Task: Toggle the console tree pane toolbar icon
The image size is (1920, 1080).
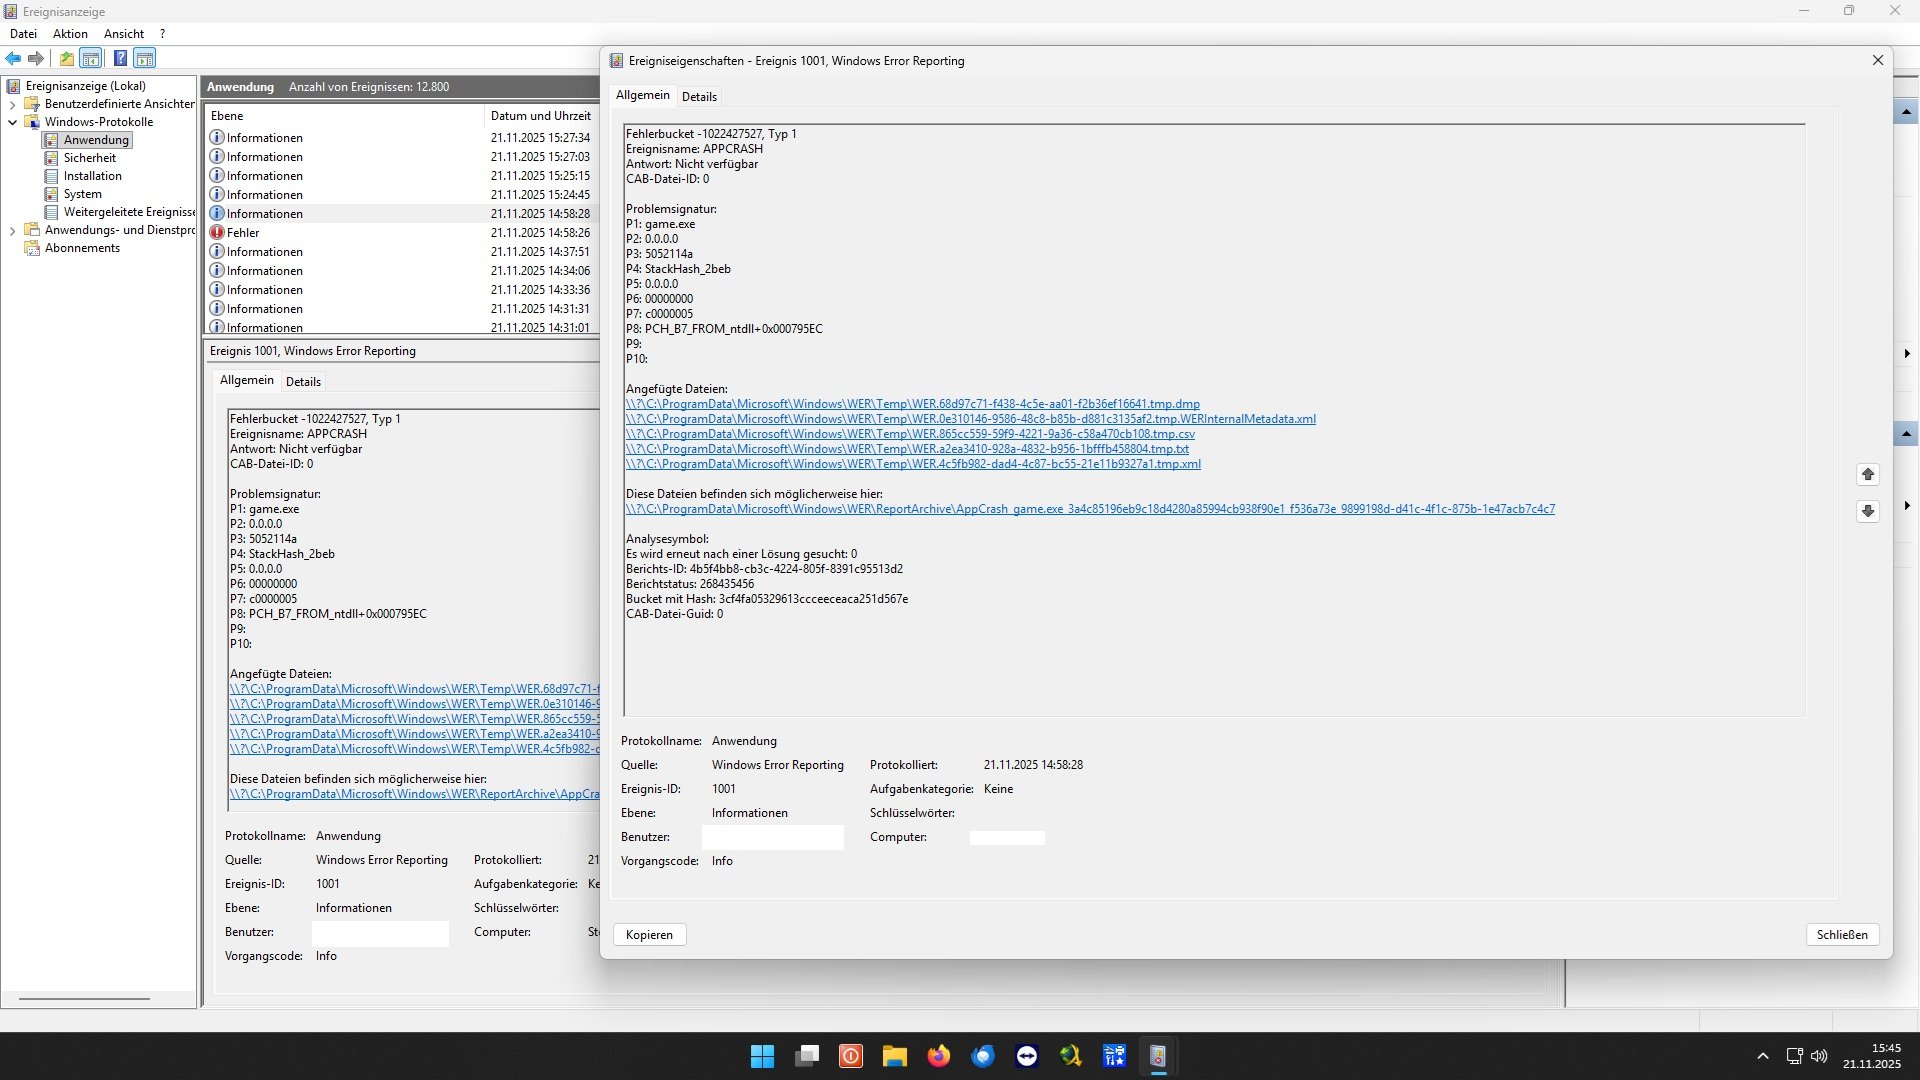Action: pyautogui.click(x=91, y=58)
